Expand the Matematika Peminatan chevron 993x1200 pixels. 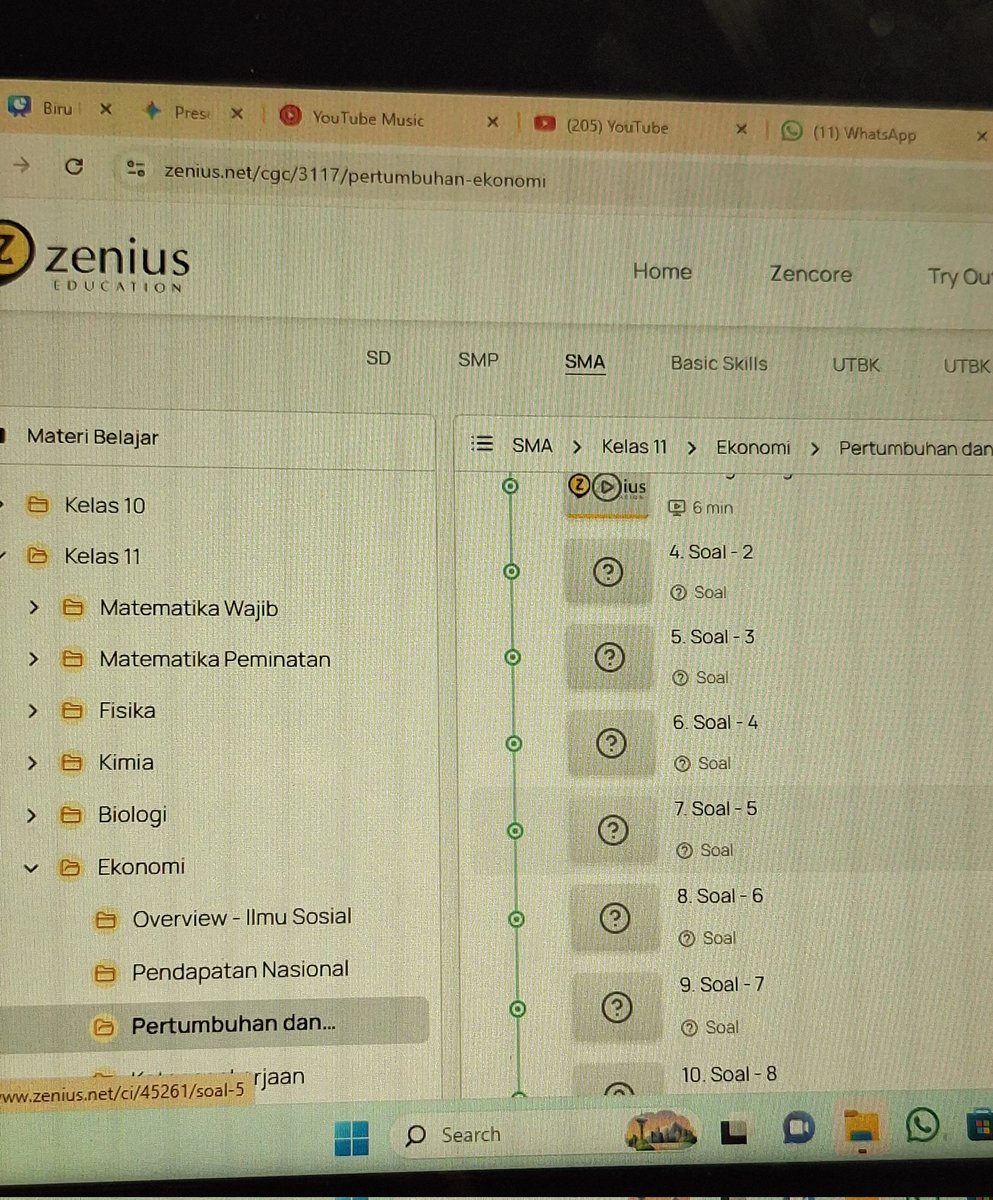click(x=33, y=659)
